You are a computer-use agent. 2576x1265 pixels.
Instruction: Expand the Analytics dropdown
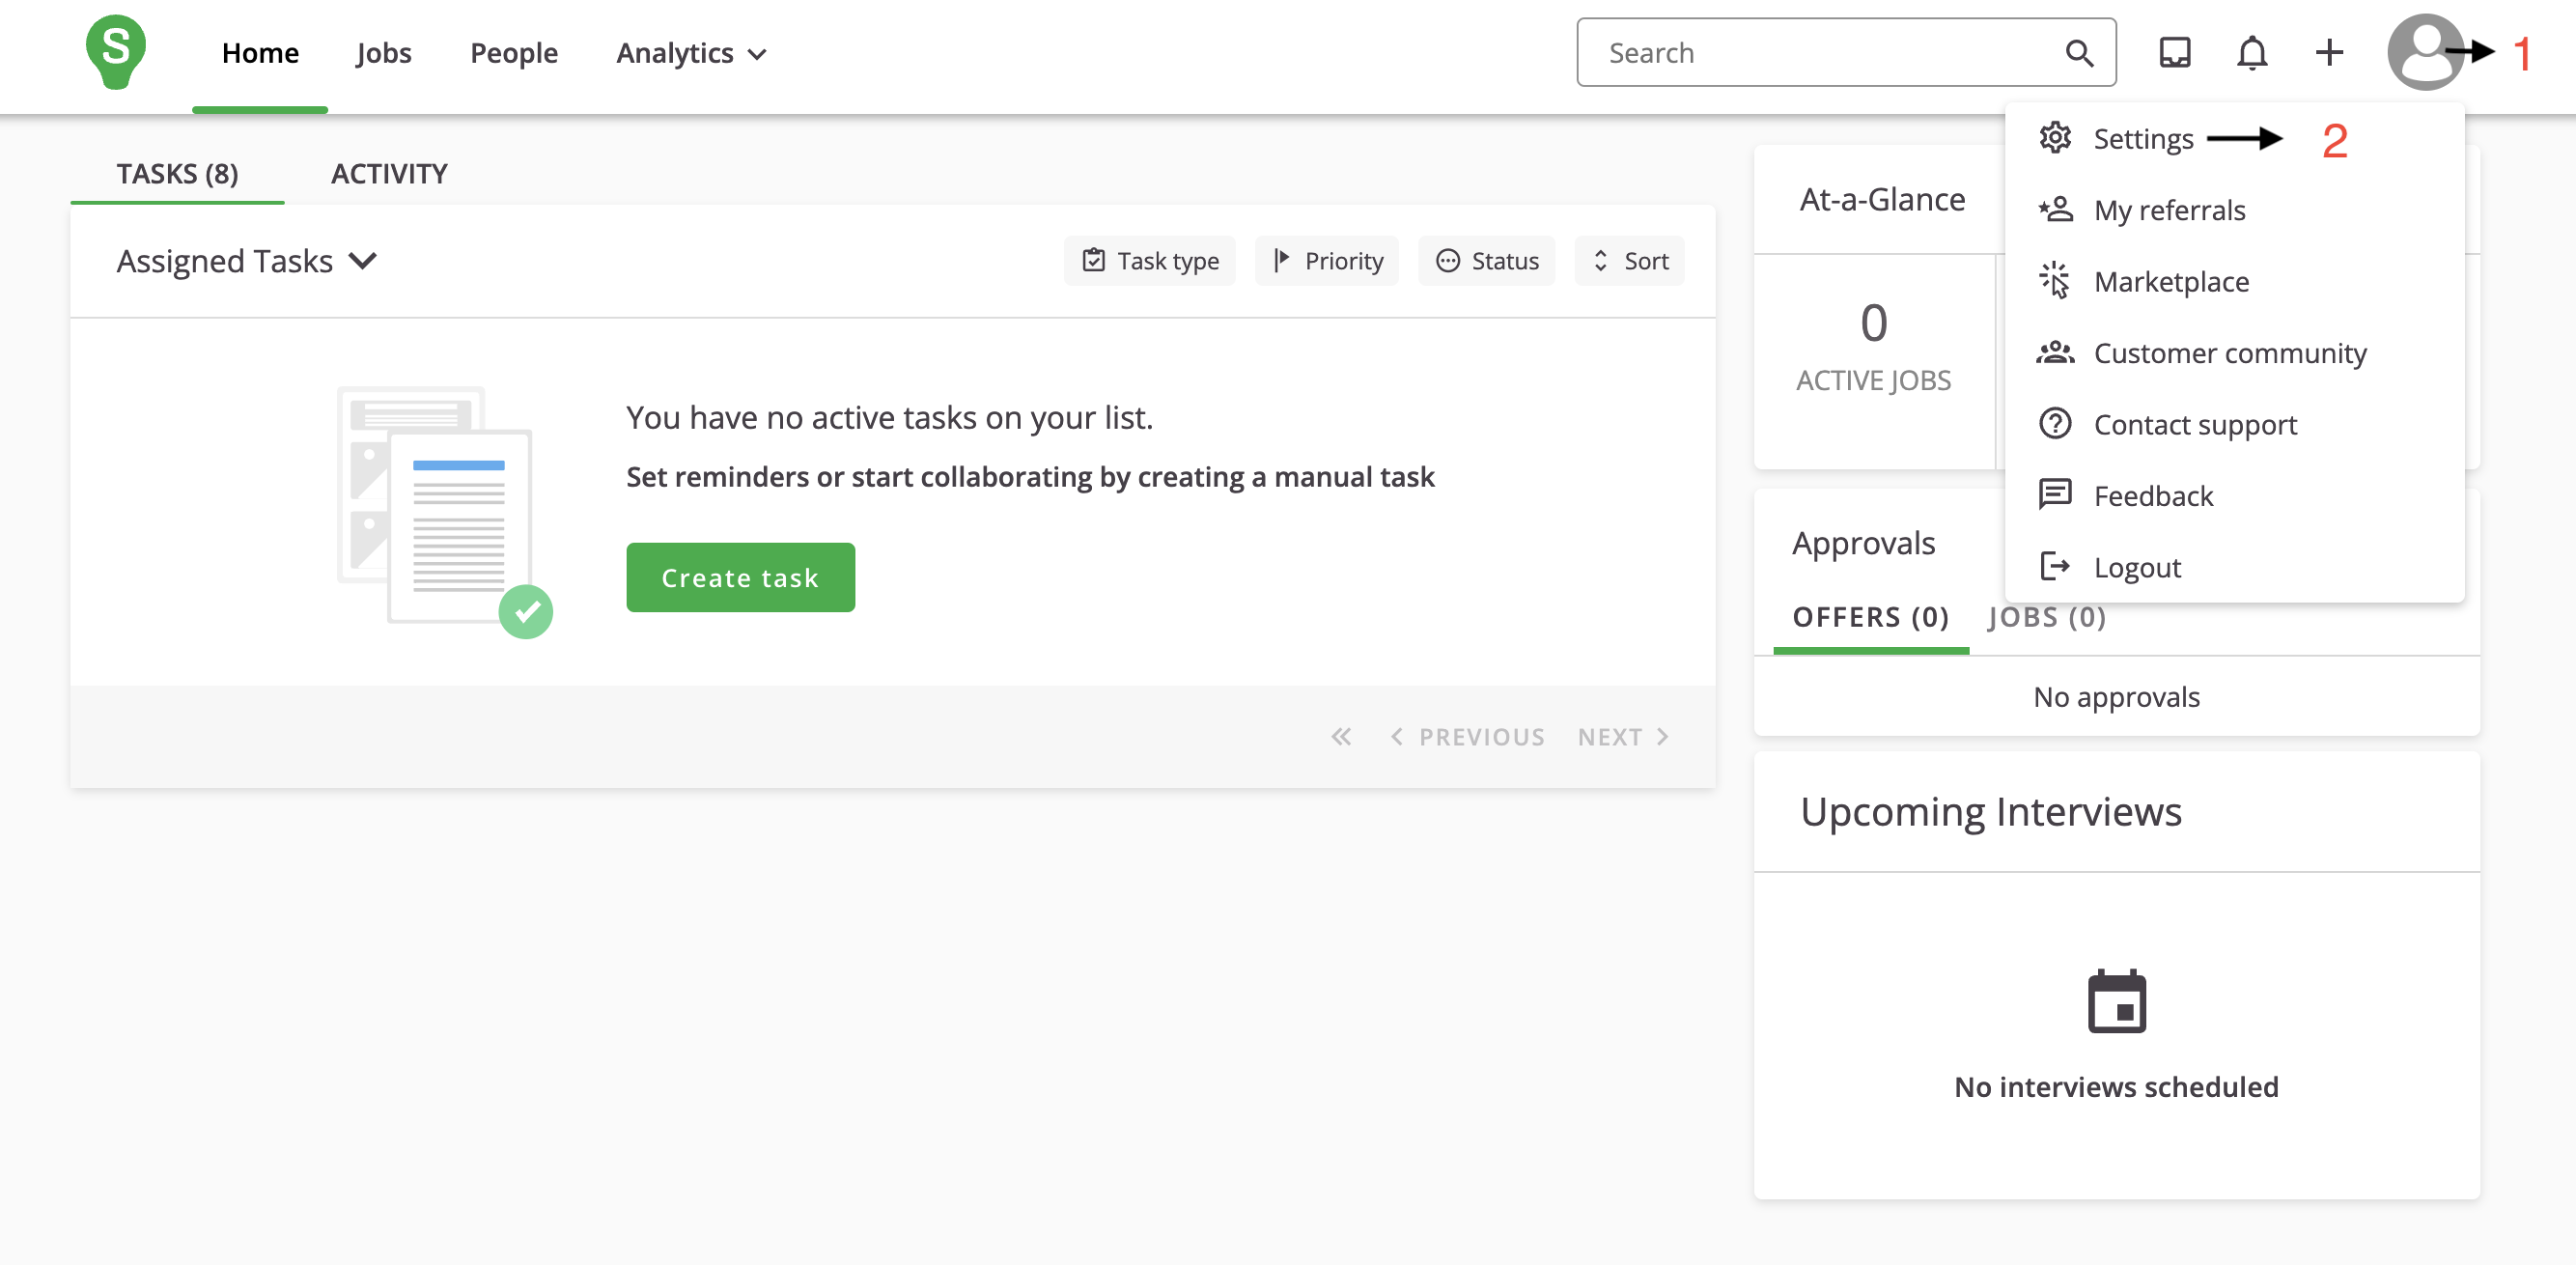pyautogui.click(x=691, y=53)
